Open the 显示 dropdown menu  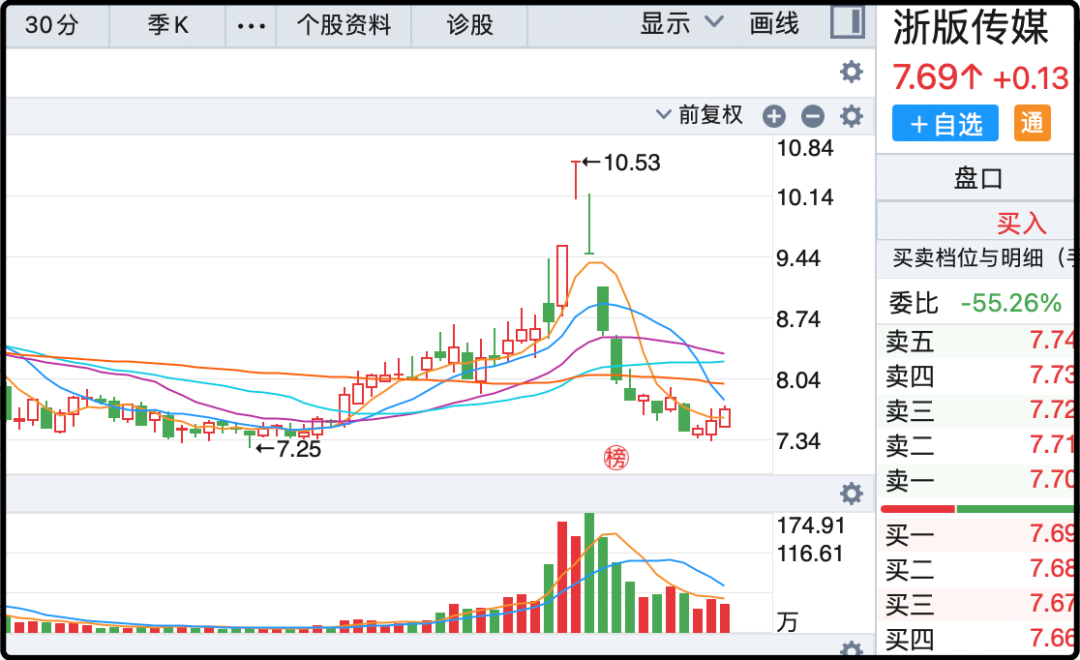point(681,24)
